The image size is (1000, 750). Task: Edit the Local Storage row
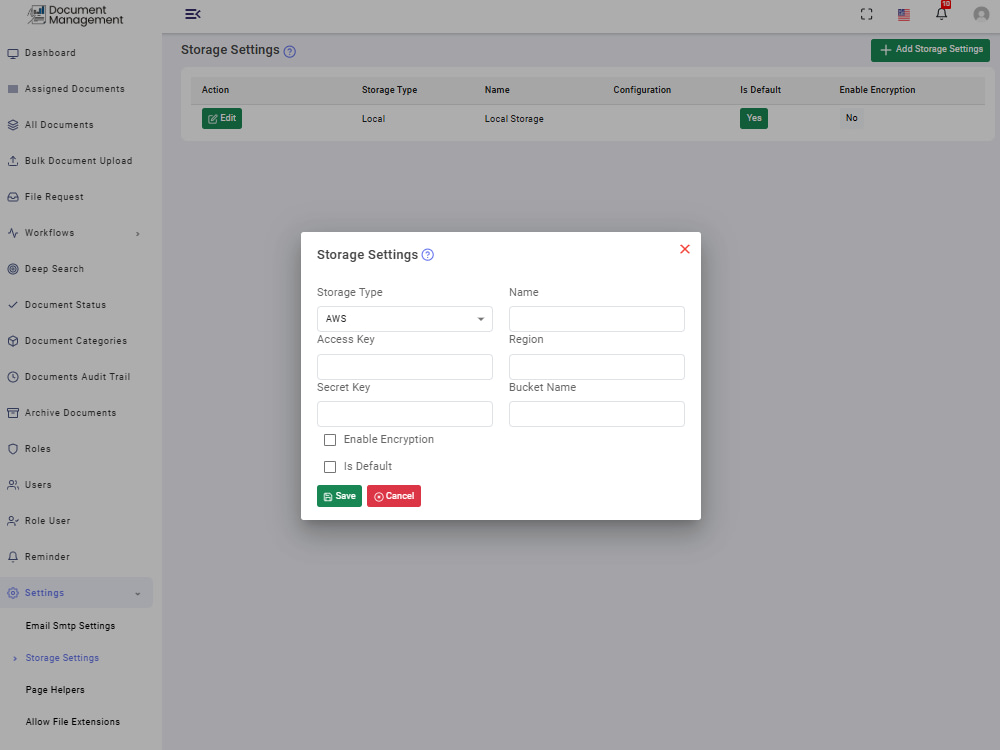point(222,119)
